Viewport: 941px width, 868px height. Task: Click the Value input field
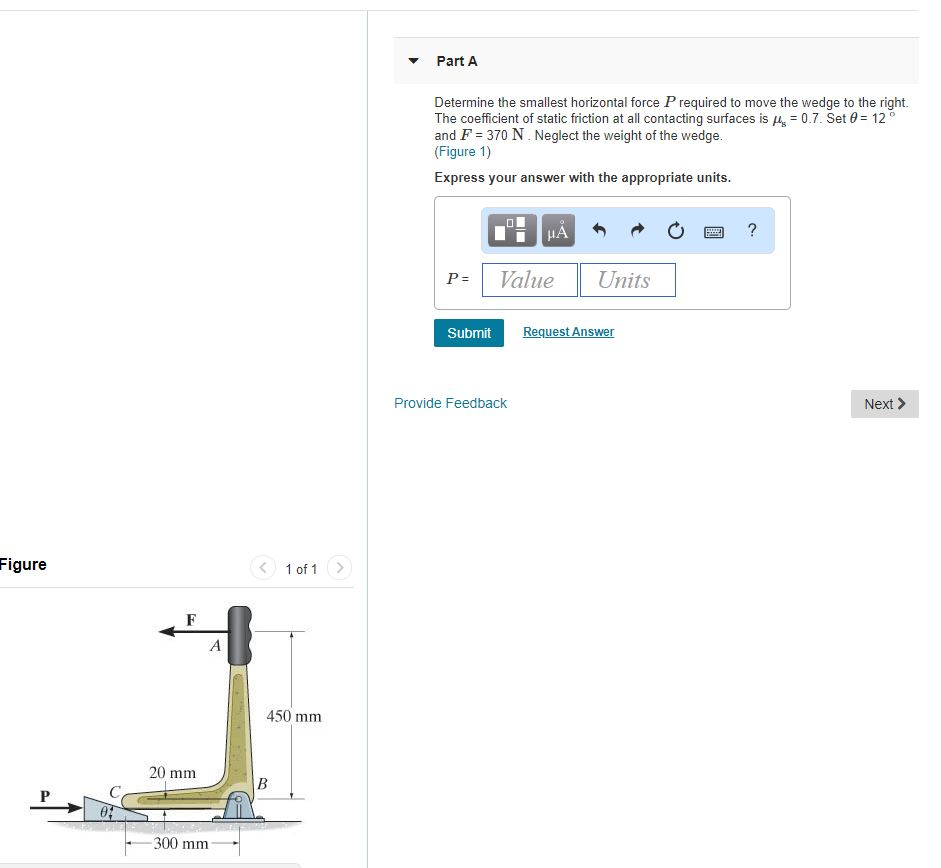pos(529,279)
